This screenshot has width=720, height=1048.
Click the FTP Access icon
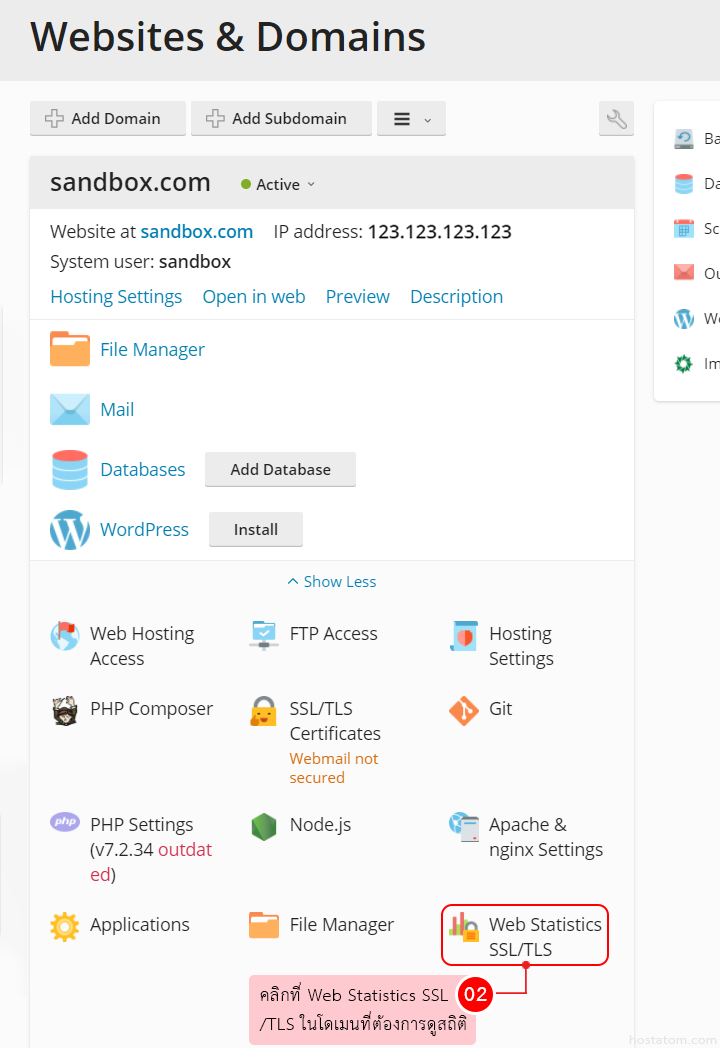coord(263,635)
